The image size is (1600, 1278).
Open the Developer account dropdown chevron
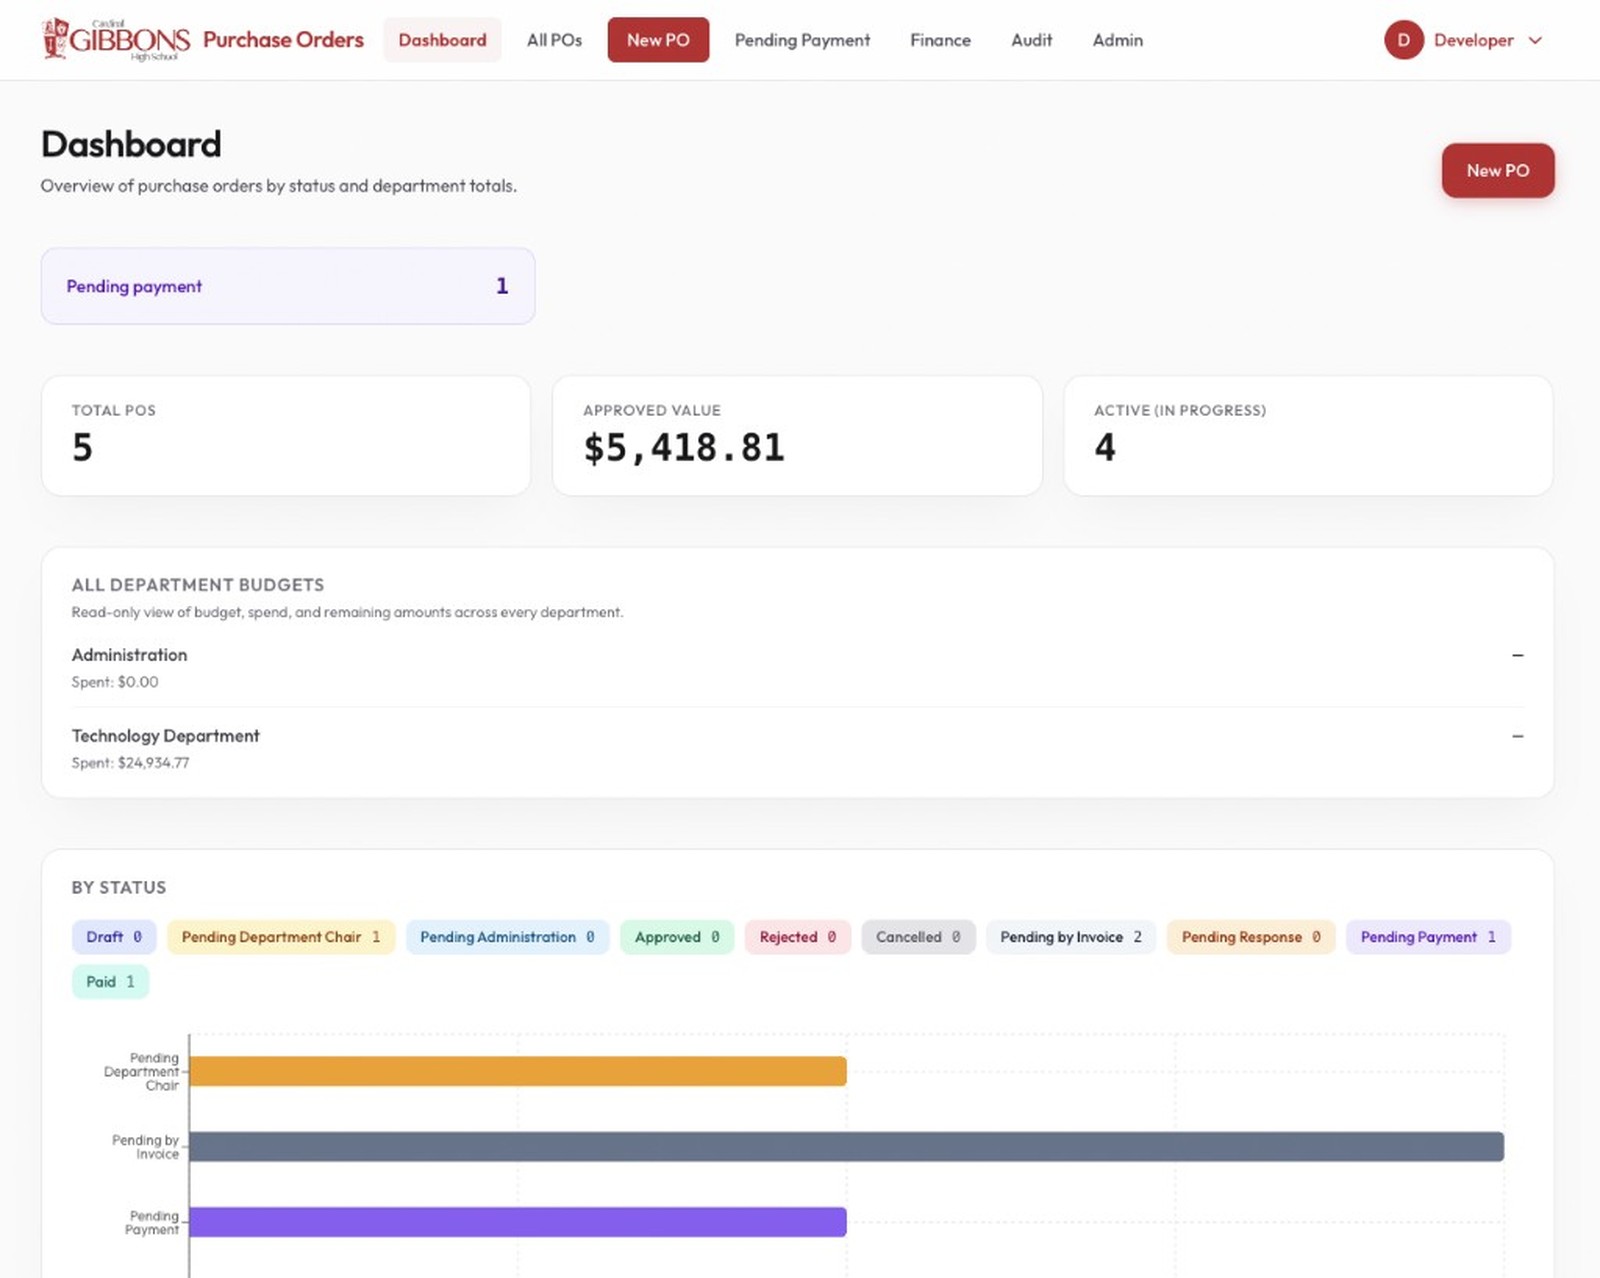coord(1535,40)
